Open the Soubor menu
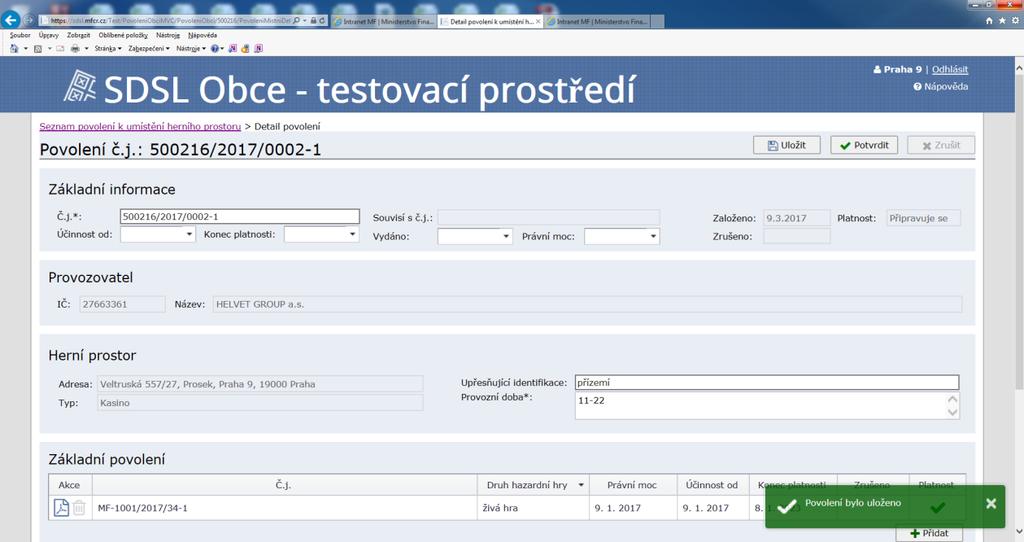This screenshot has width=1024, height=542. pos(20,35)
